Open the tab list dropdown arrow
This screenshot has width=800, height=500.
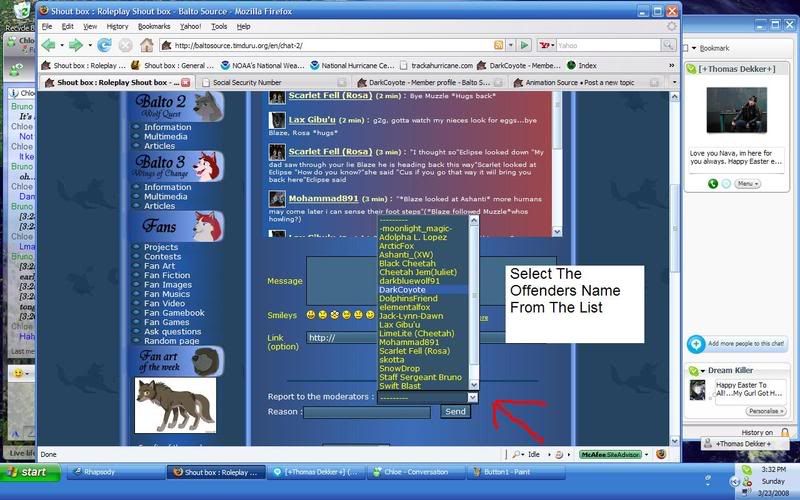(674, 82)
